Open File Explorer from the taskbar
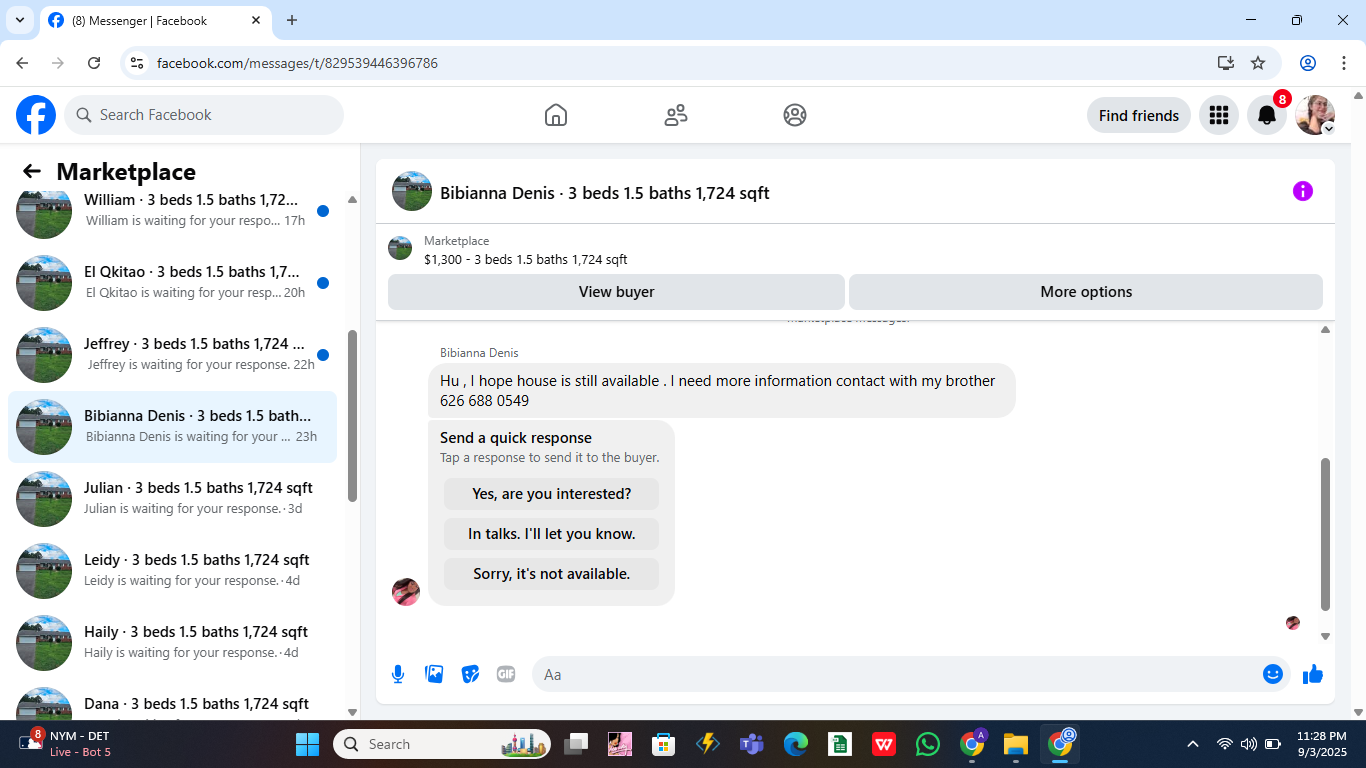 1016,744
